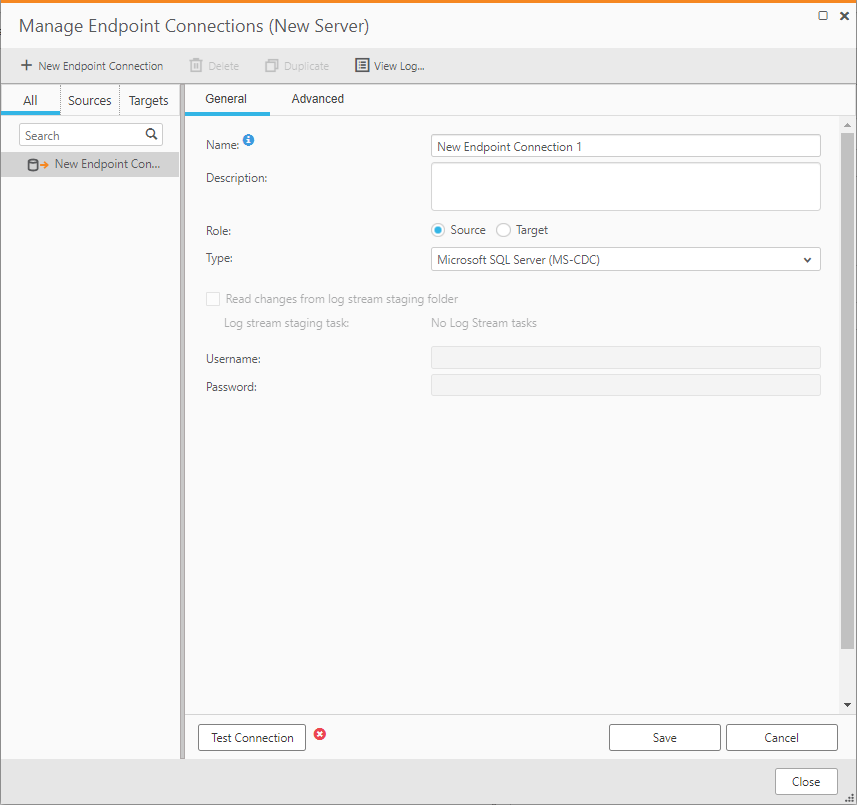
Task: Select the Target role radio button
Action: click(x=503, y=229)
